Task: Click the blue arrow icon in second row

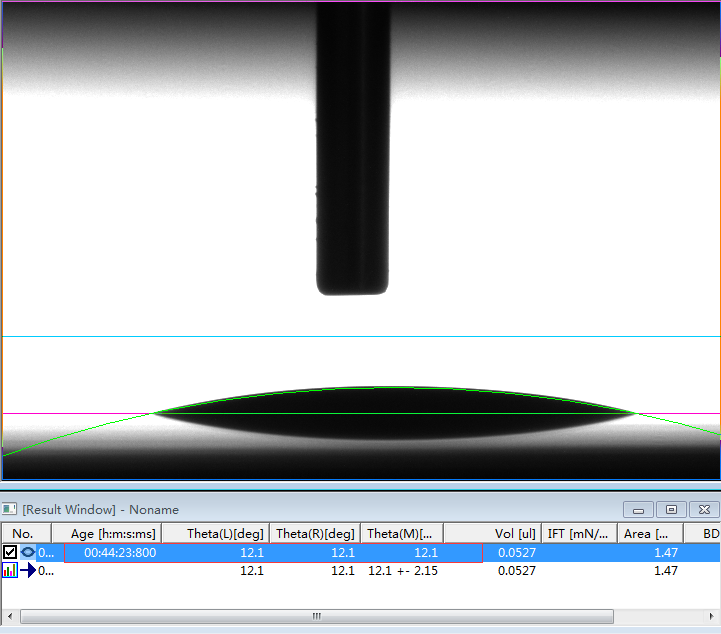Action: 28,571
